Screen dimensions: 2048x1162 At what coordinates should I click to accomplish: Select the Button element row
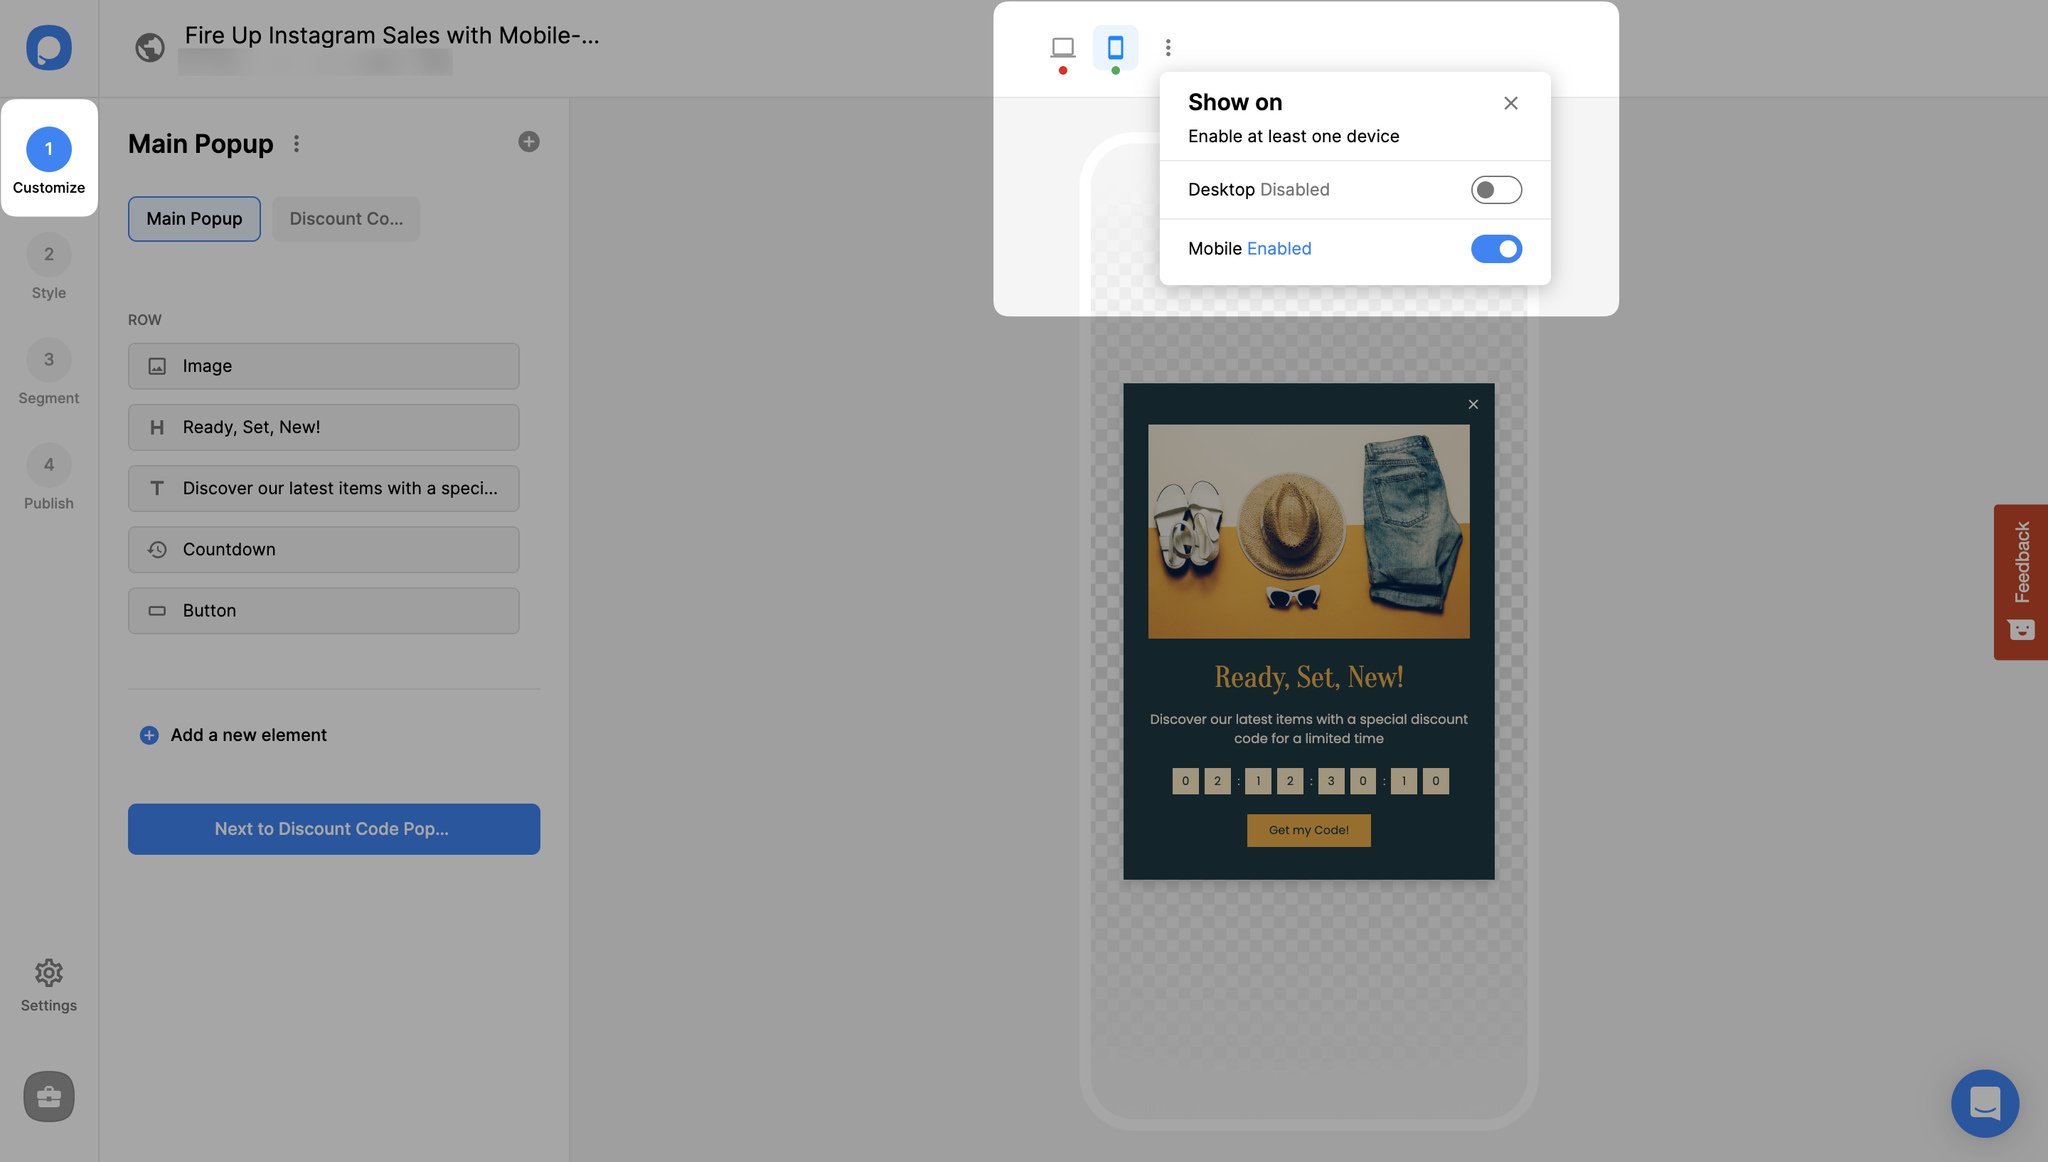tap(323, 610)
